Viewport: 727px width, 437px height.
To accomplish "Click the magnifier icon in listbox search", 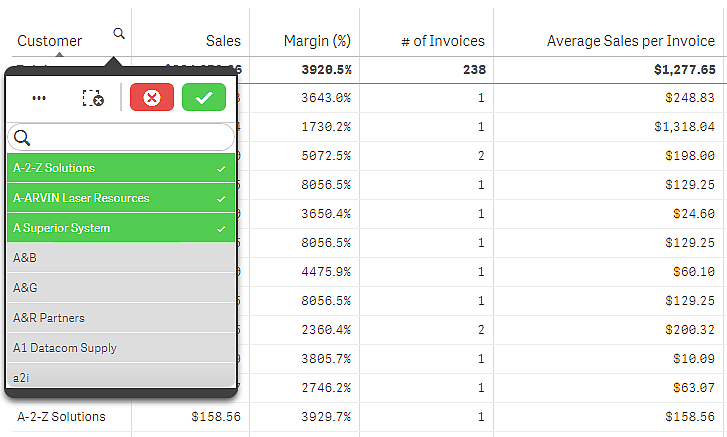I will point(22,138).
